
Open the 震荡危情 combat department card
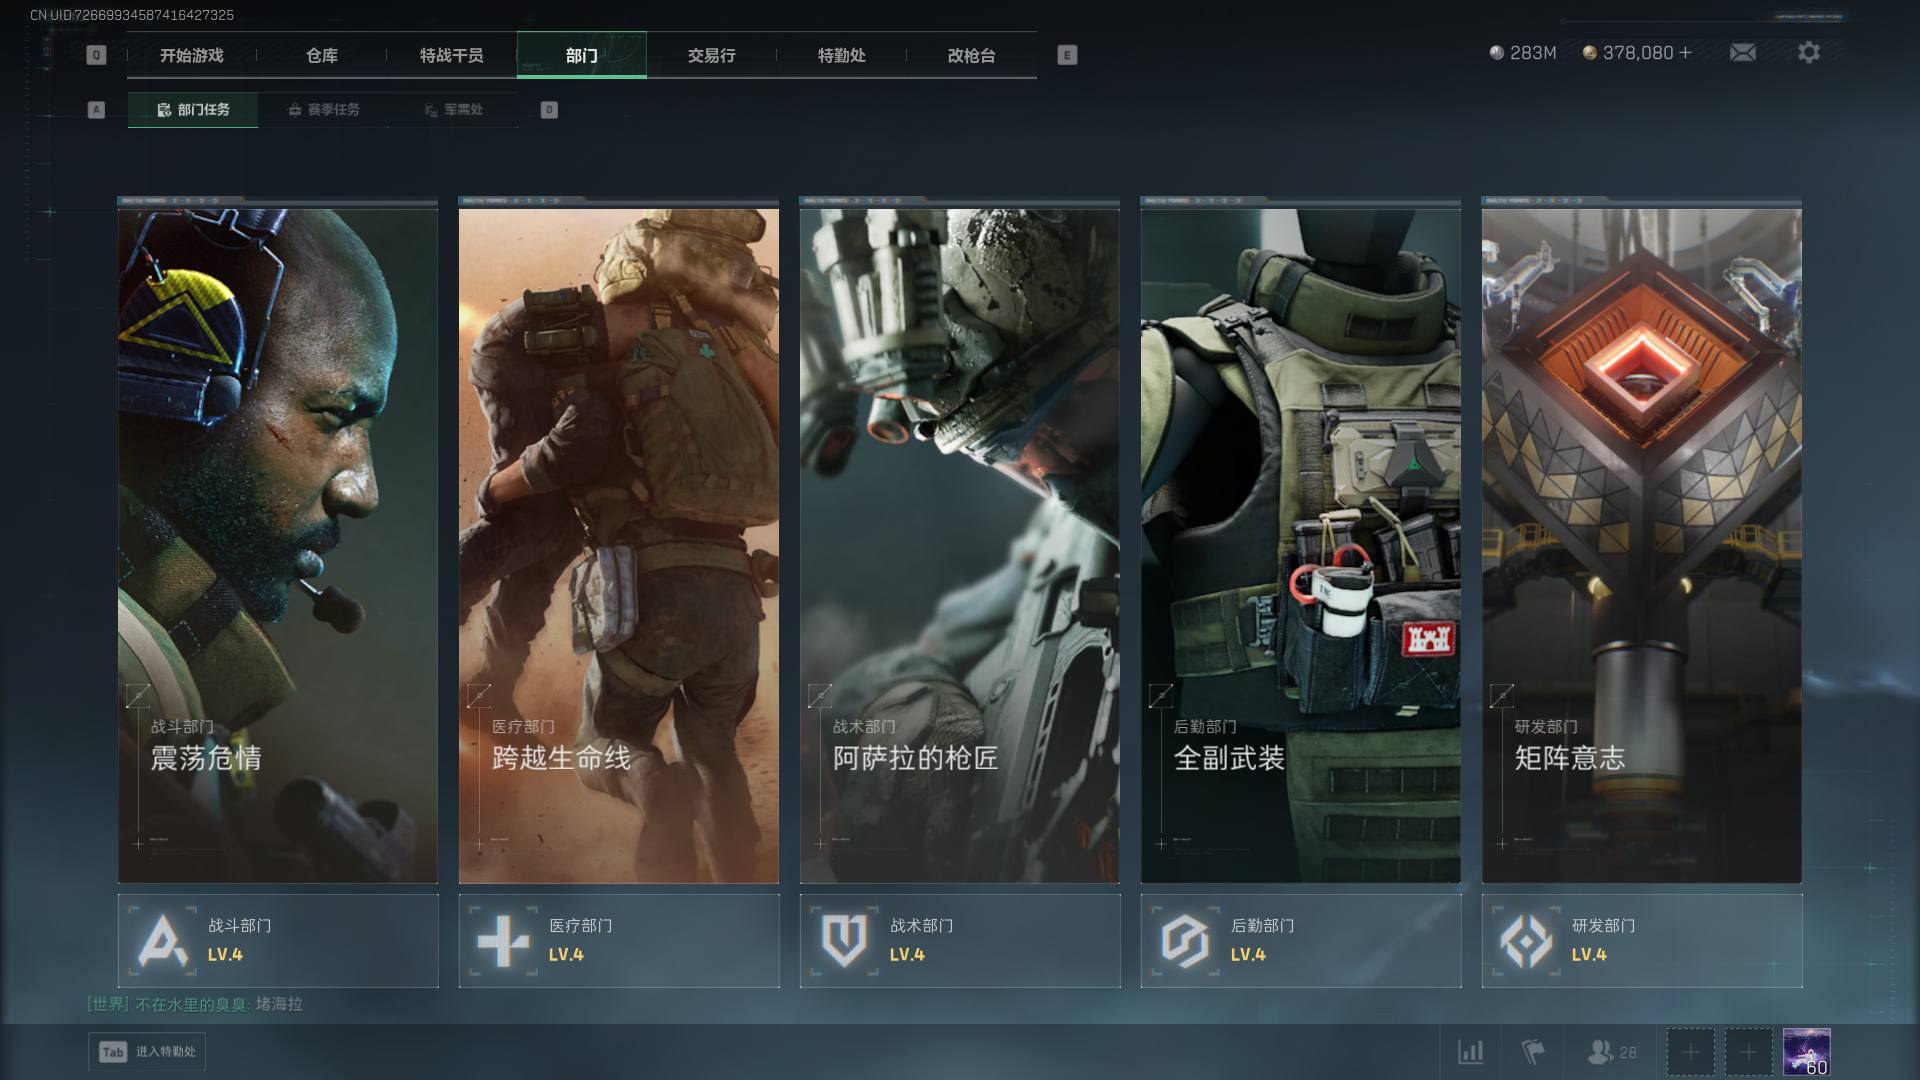278,545
